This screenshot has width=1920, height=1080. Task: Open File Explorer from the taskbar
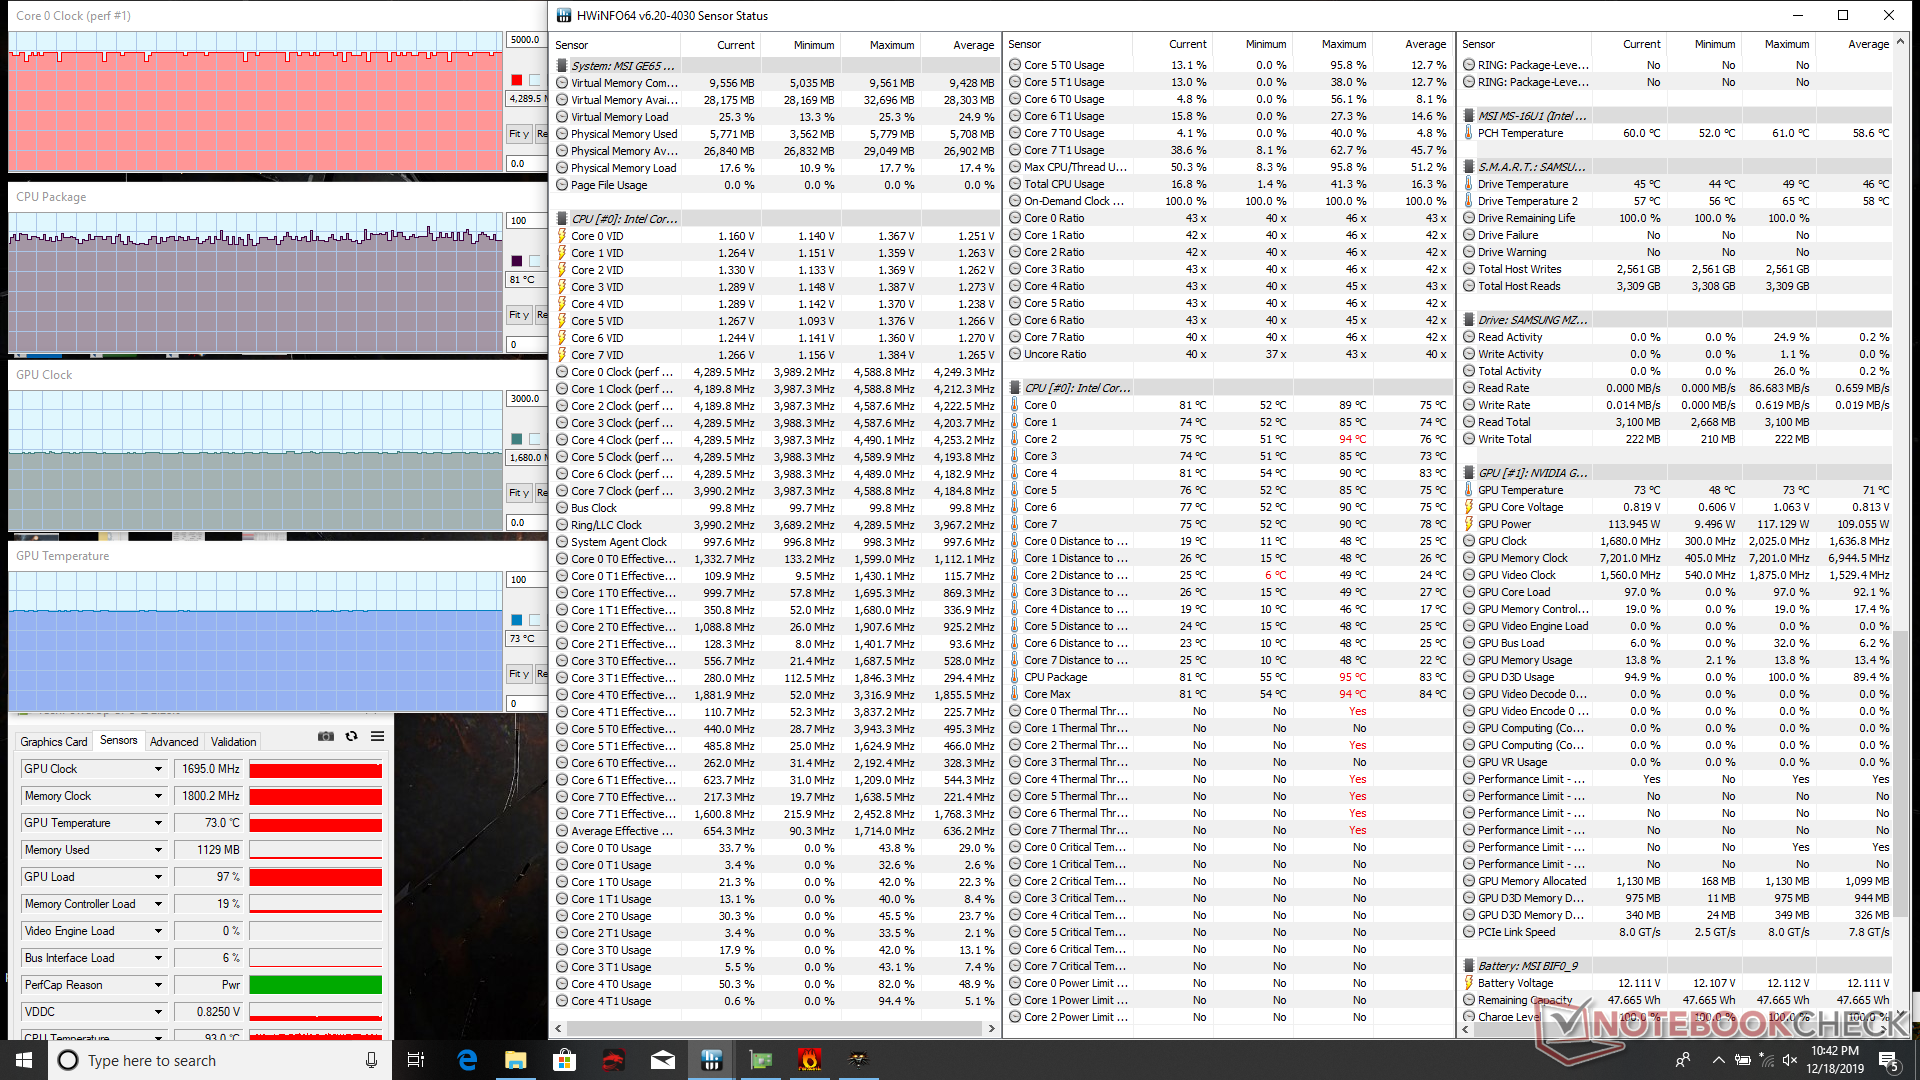click(516, 1060)
